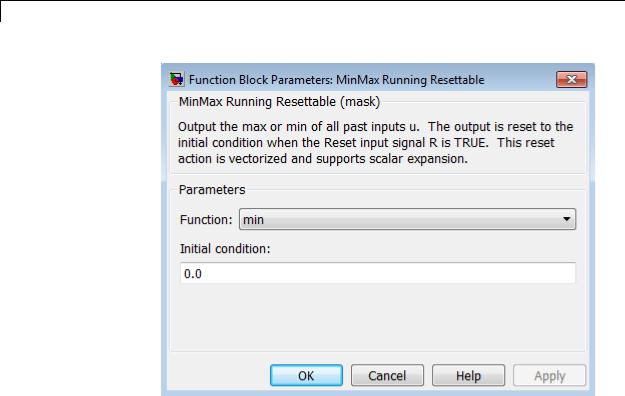Click the grayed-out Apply button
The width and height of the screenshot is (625, 396).
click(550, 375)
